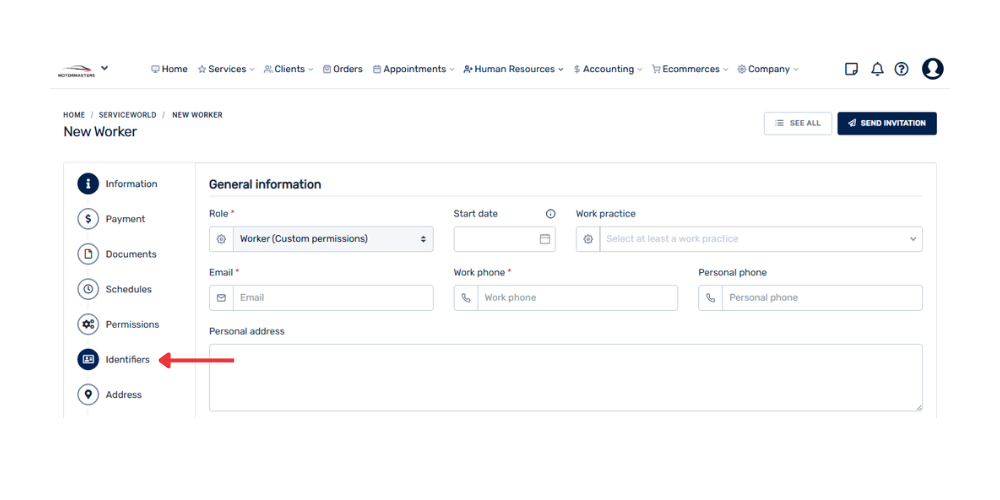The image size is (1000, 500).
Task: Select the Documents sidebar icon
Action: pyautogui.click(x=88, y=254)
